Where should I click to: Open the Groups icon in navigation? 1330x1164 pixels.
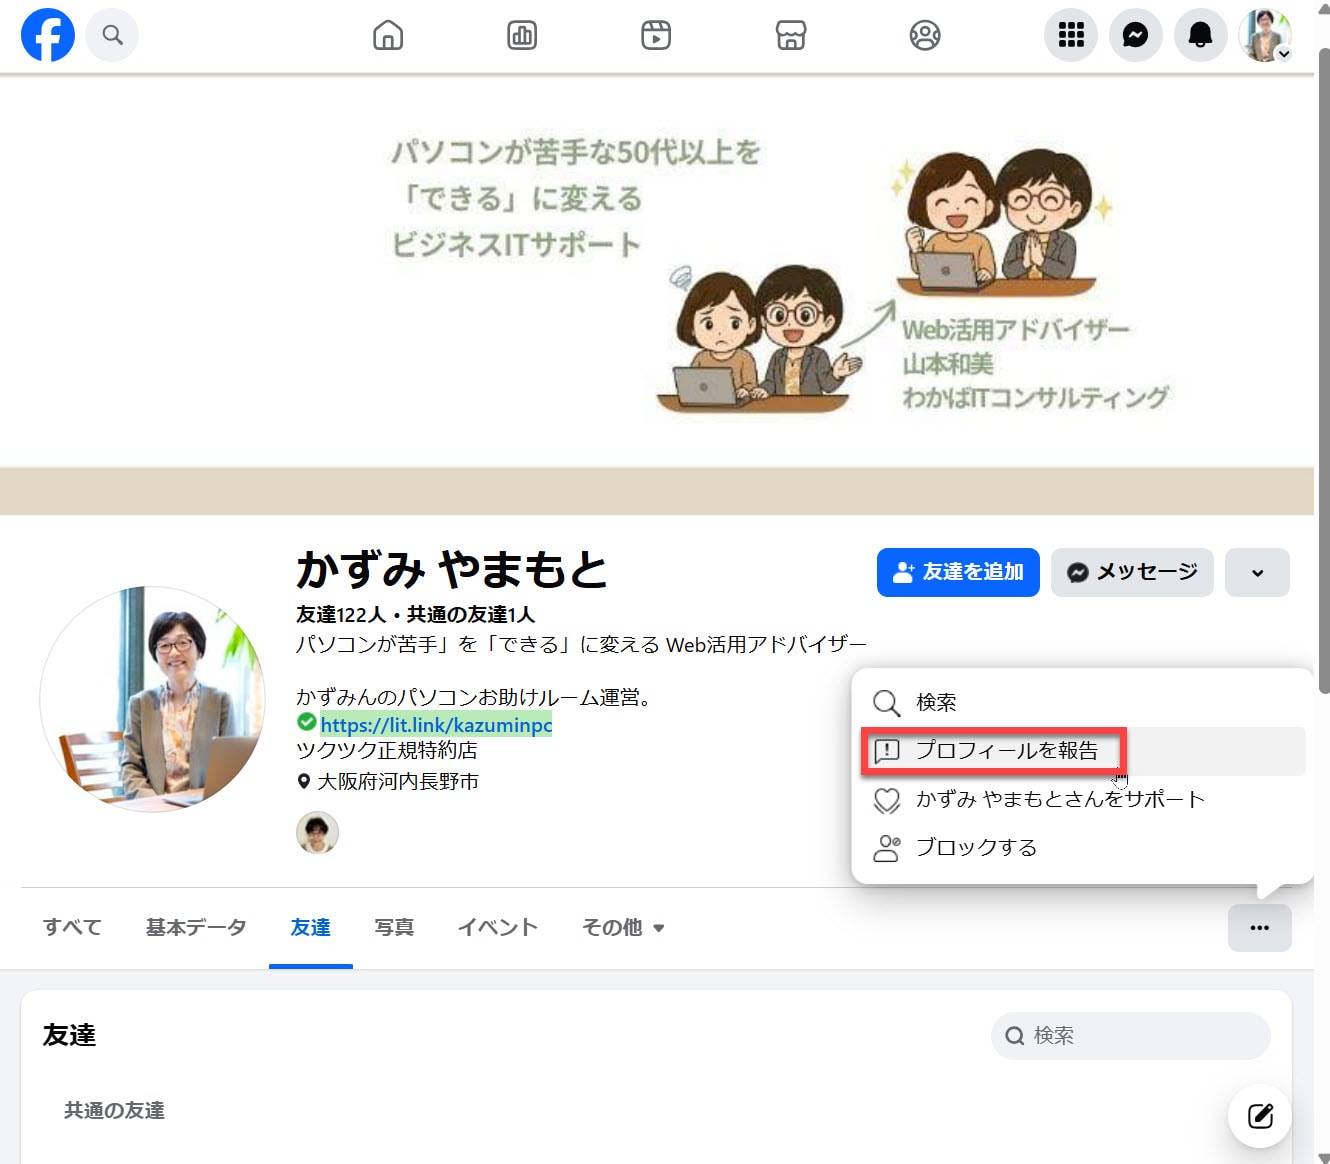pyautogui.click(x=924, y=36)
